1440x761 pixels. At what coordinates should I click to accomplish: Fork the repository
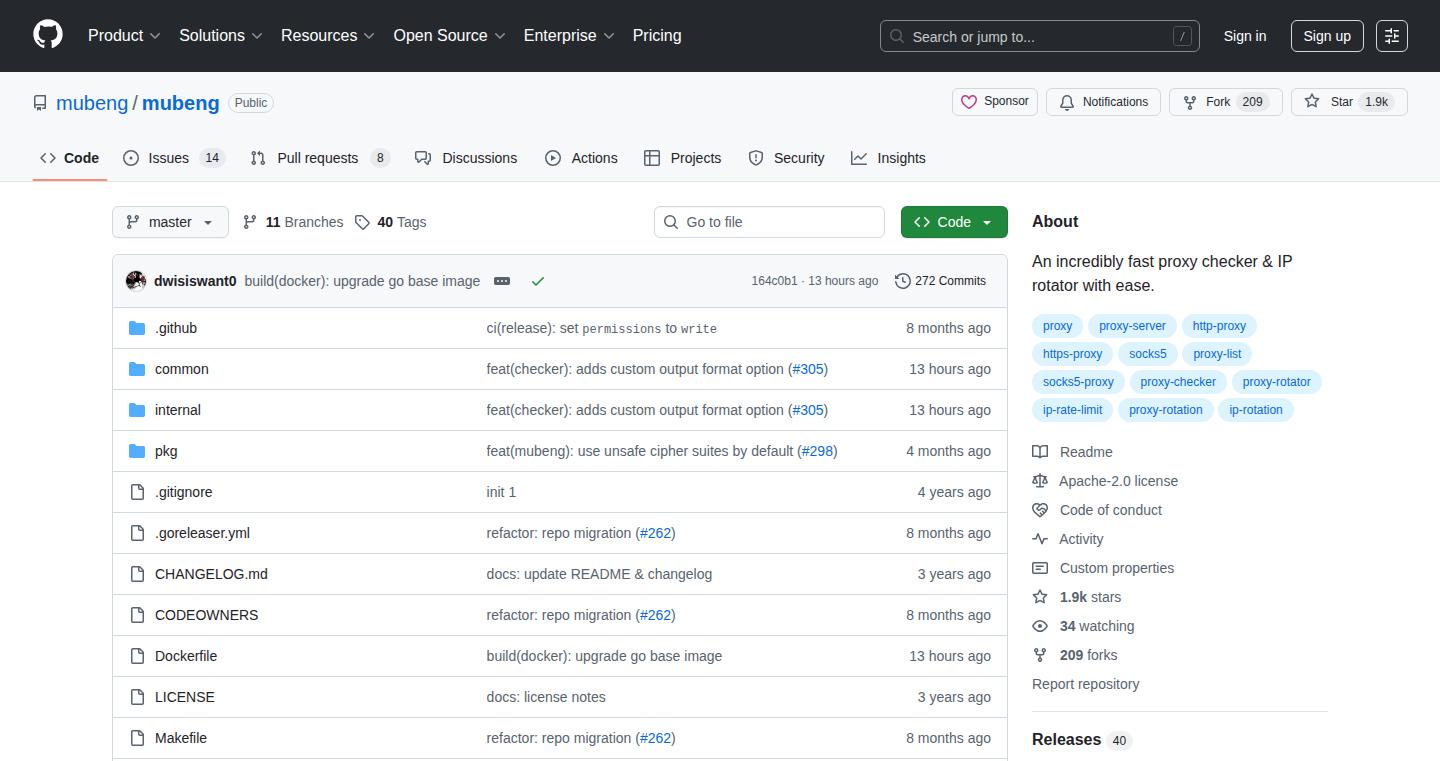tap(1226, 102)
